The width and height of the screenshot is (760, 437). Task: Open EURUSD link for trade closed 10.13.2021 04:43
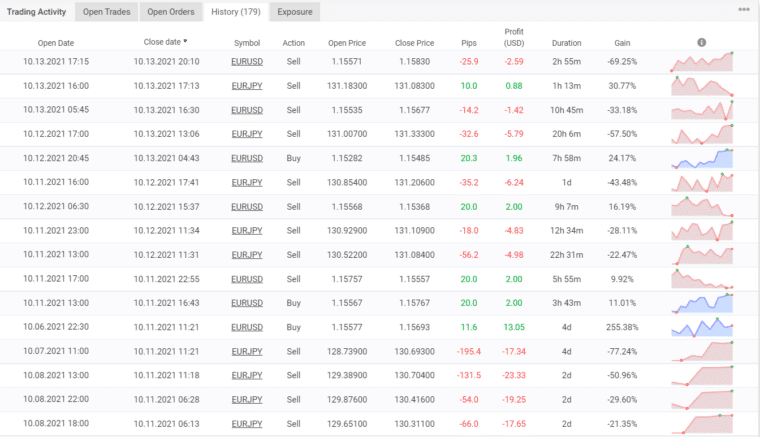pyautogui.click(x=247, y=158)
